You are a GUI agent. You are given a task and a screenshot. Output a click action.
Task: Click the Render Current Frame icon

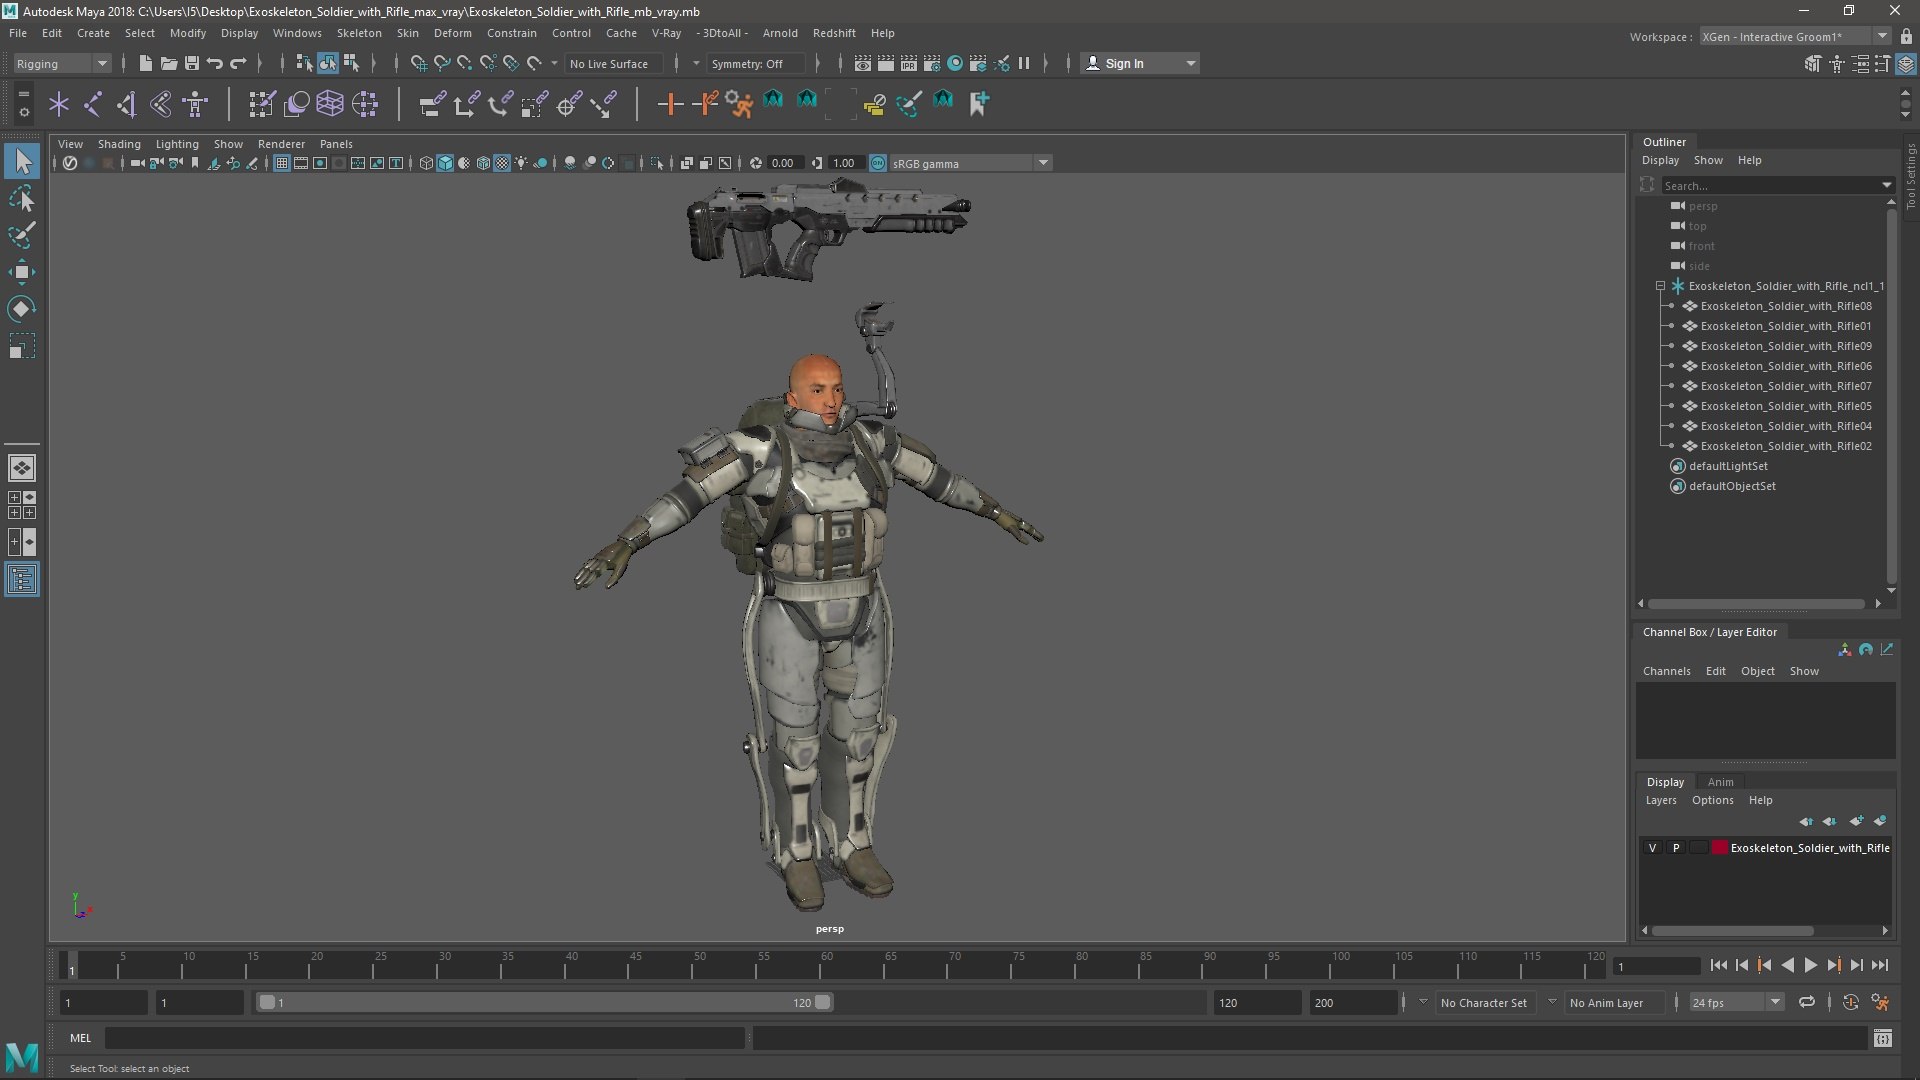click(x=885, y=63)
